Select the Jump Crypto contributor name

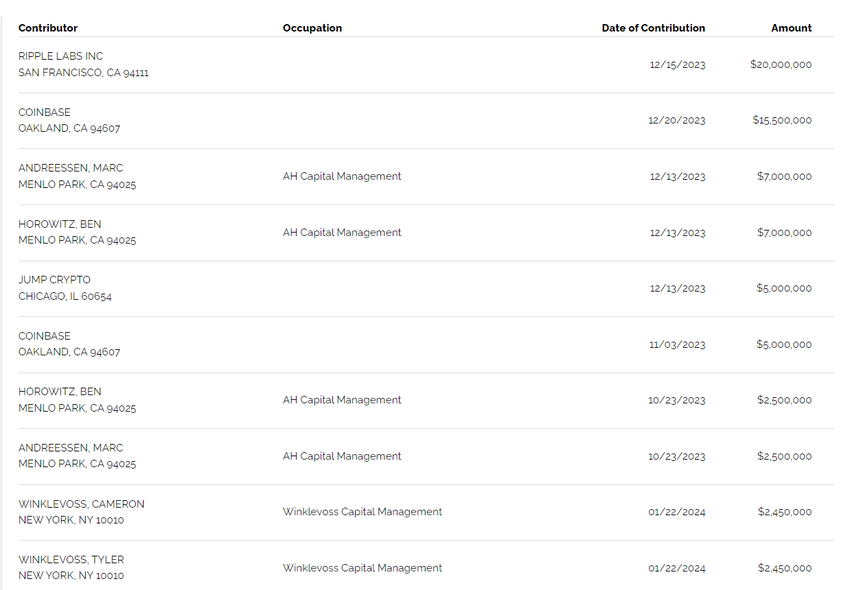(54, 280)
